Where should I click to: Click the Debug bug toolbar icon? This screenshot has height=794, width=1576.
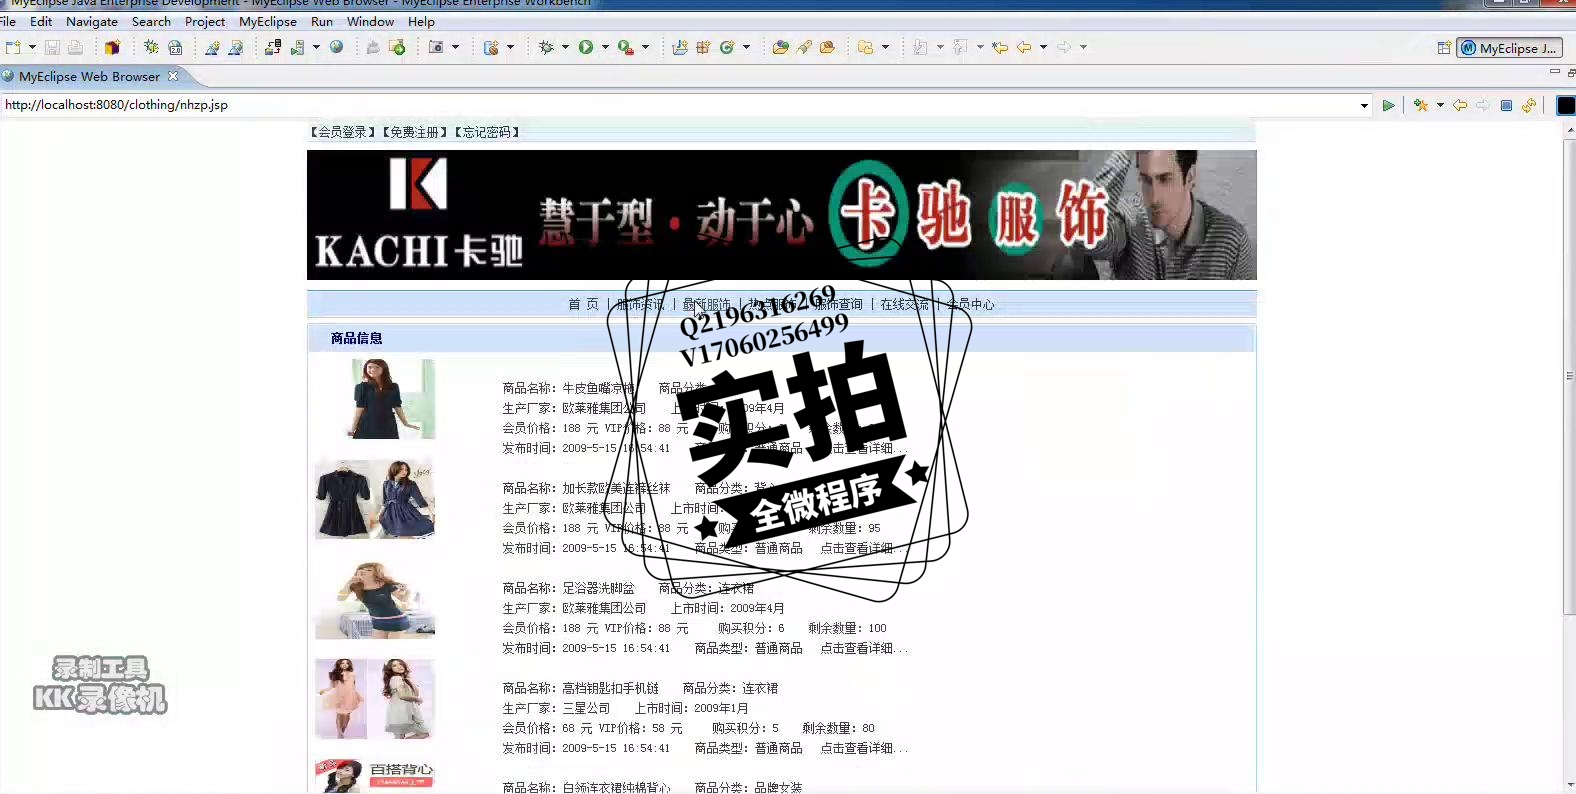546,47
